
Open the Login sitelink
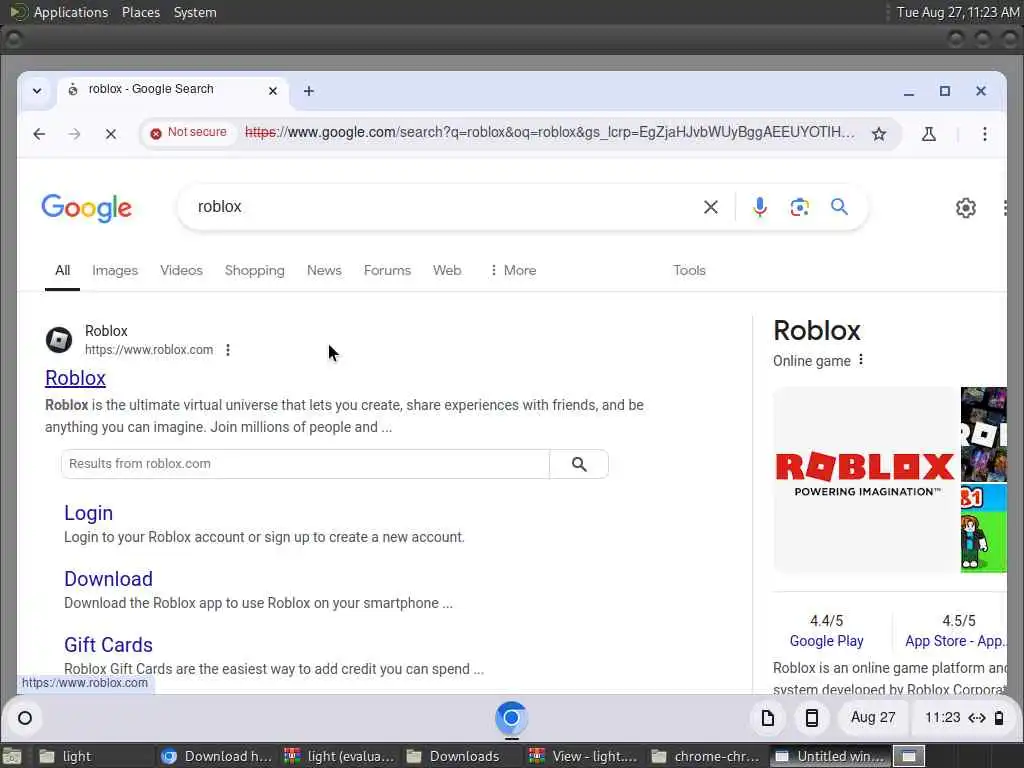[x=88, y=513]
